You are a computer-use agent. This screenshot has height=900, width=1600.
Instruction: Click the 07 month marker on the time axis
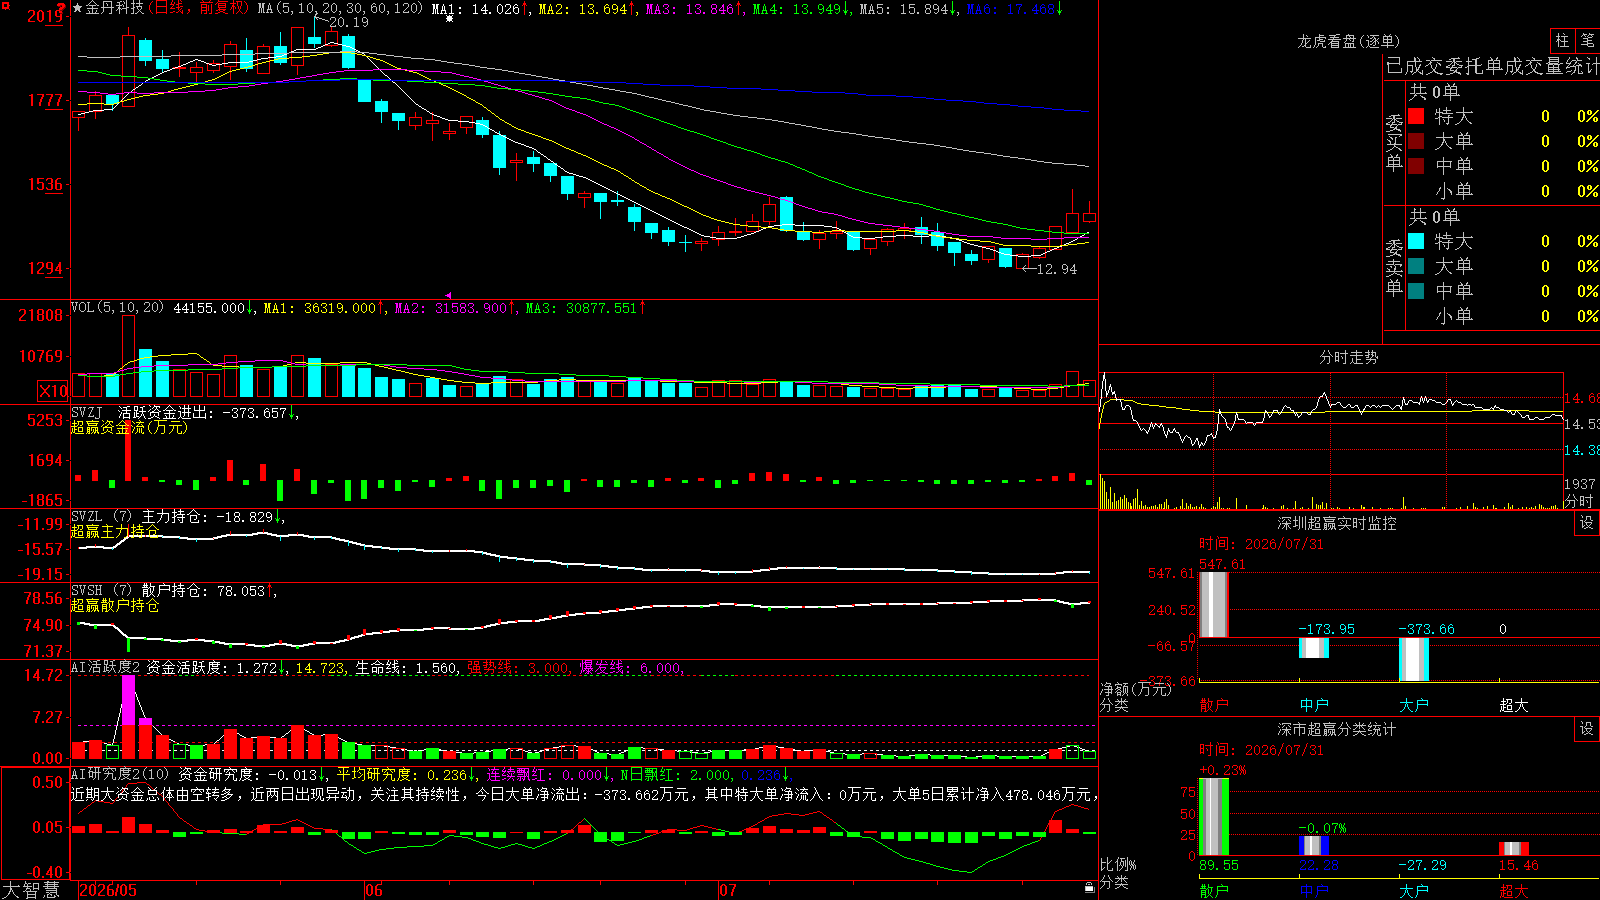coord(728,890)
